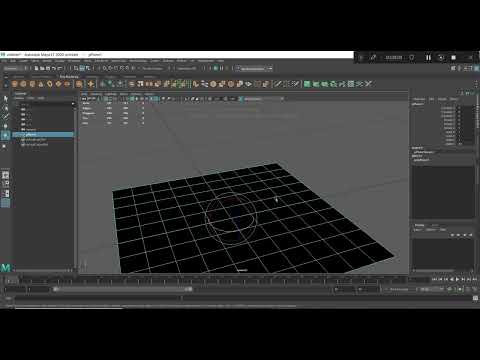Screen dimensions: 480x360
Task: Open the Symmetry dropdown
Action: tap(187, 68)
